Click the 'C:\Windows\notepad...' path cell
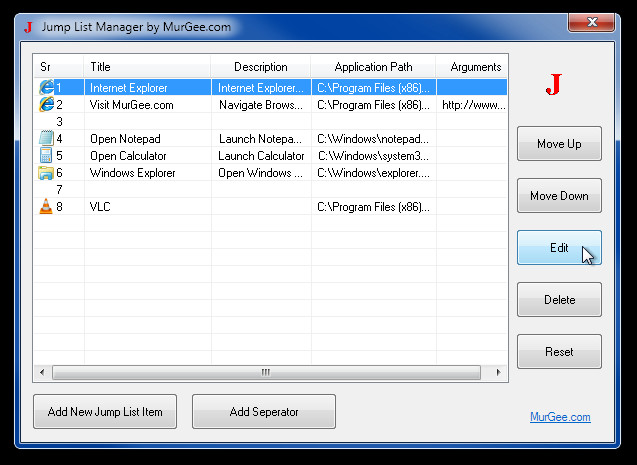 (x=373, y=139)
